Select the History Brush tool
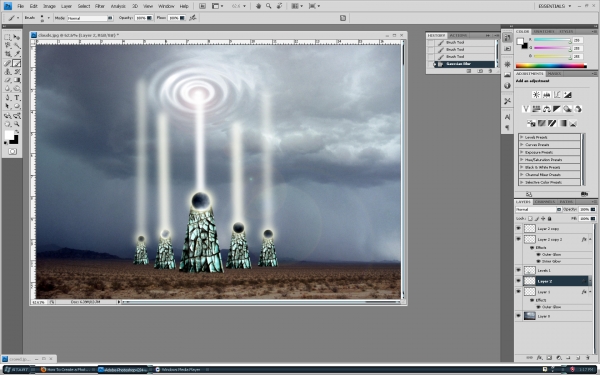The height and width of the screenshot is (375, 600). pyautogui.click(x=16, y=72)
